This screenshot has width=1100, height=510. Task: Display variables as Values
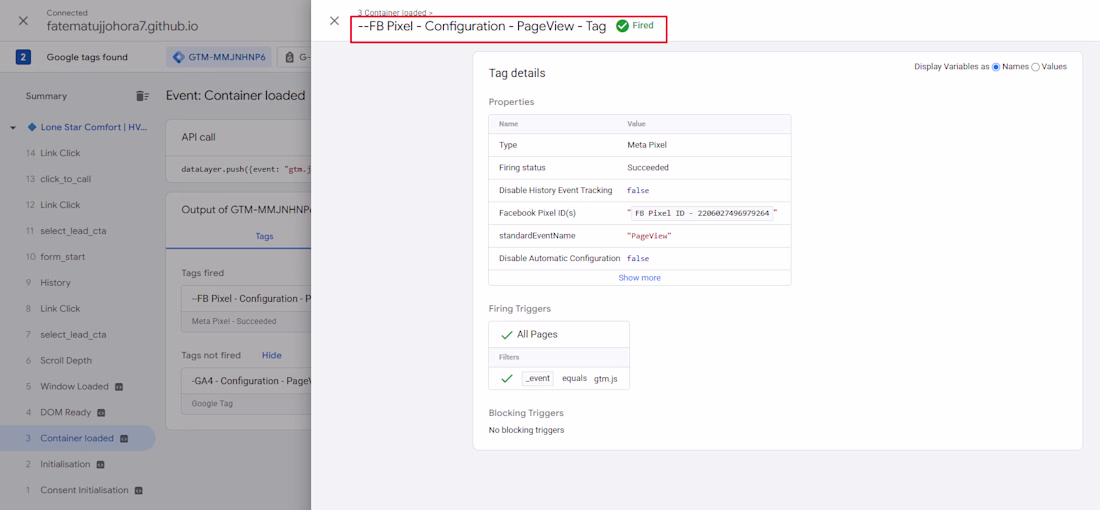pos(1035,67)
